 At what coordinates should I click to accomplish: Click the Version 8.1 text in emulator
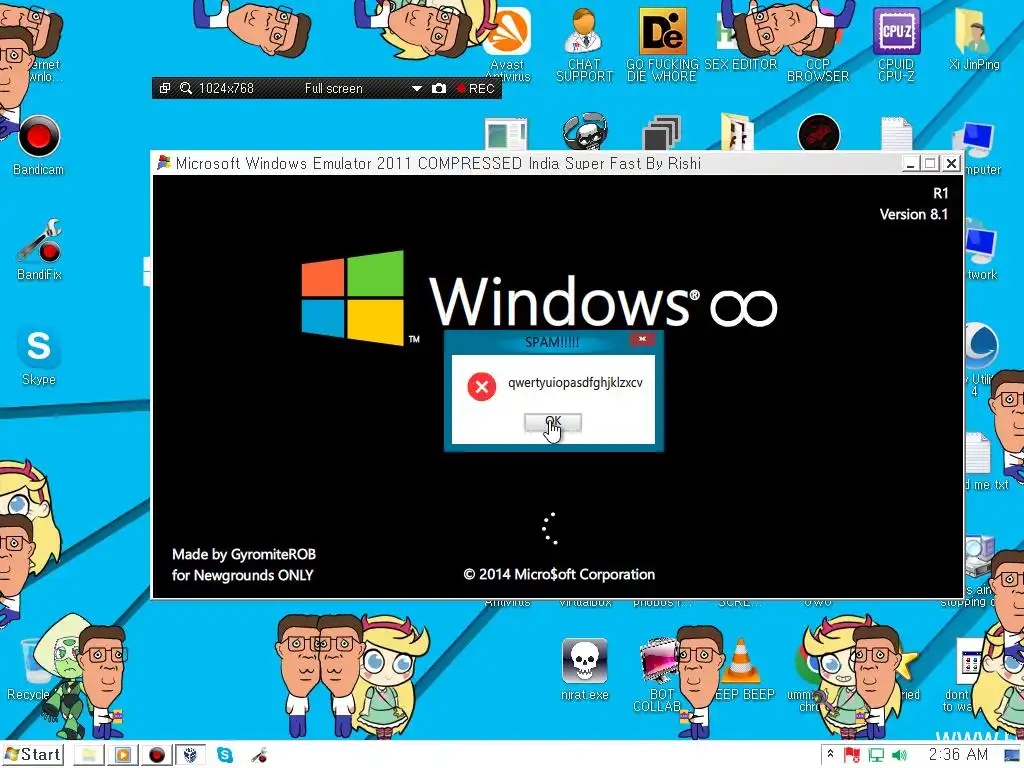pos(913,214)
